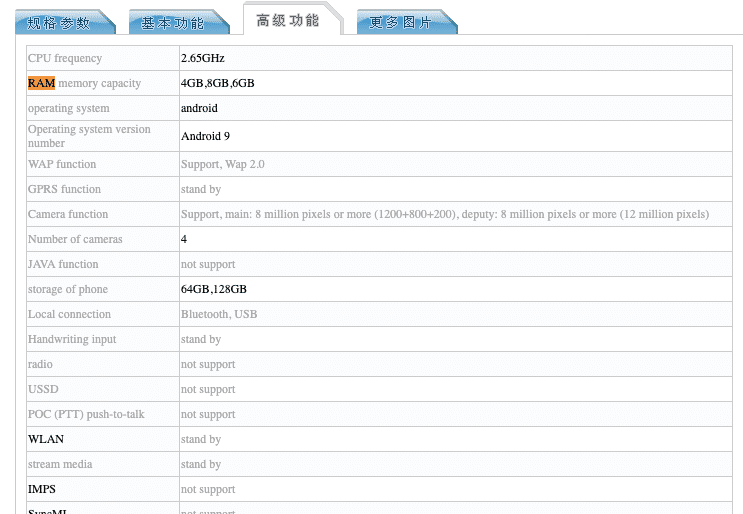This screenshot has height=514, width=743.
Task: Click the Number of cameras label
Action: point(75,239)
